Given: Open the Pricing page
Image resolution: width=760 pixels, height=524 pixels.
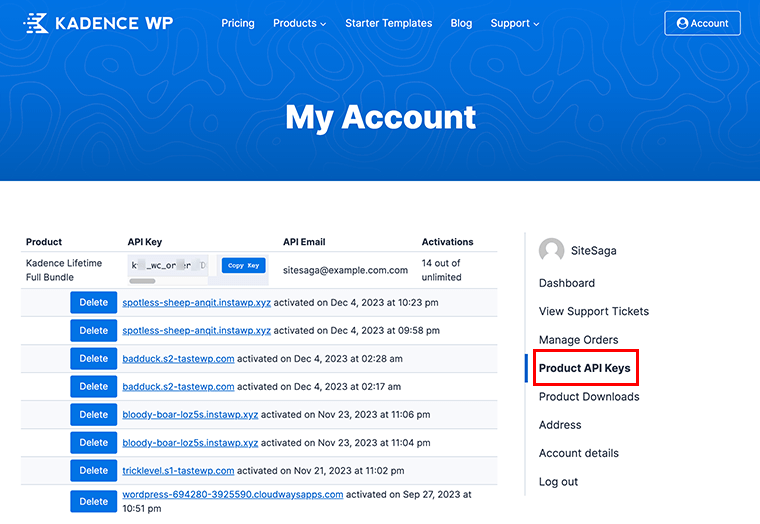Looking at the screenshot, I should pos(238,23).
